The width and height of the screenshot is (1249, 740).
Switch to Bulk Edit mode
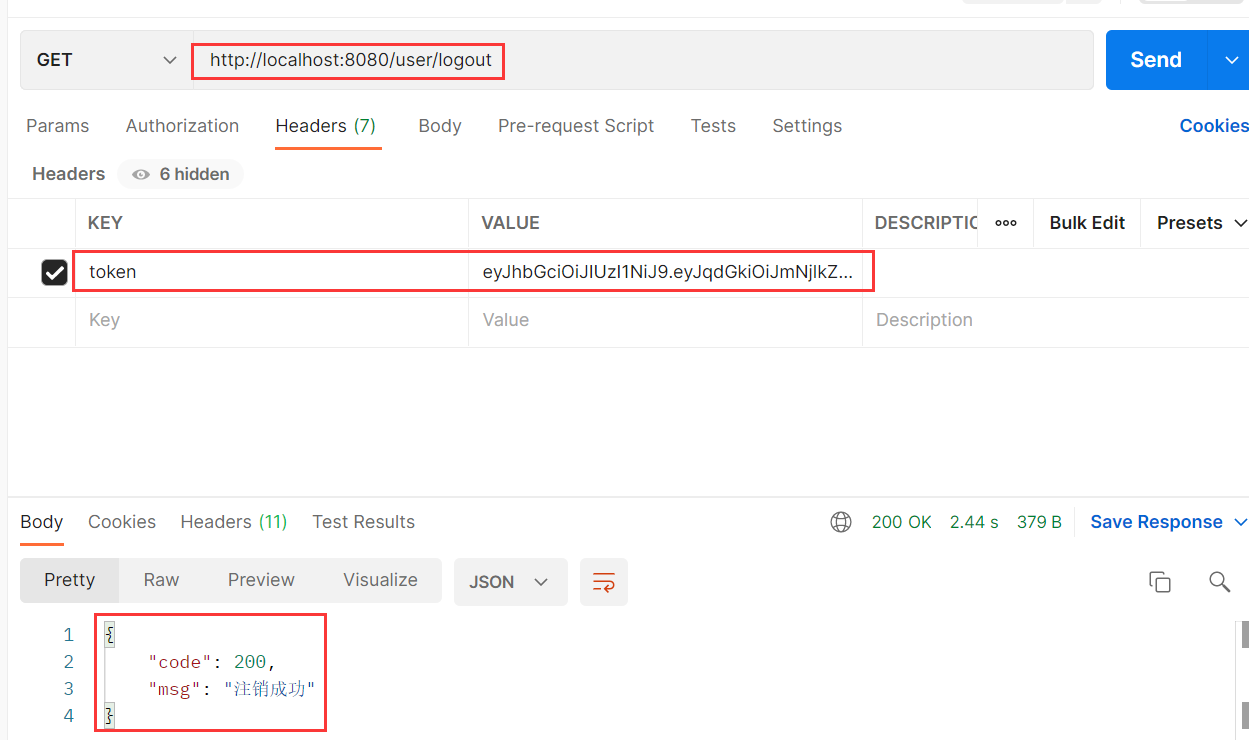(x=1087, y=223)
